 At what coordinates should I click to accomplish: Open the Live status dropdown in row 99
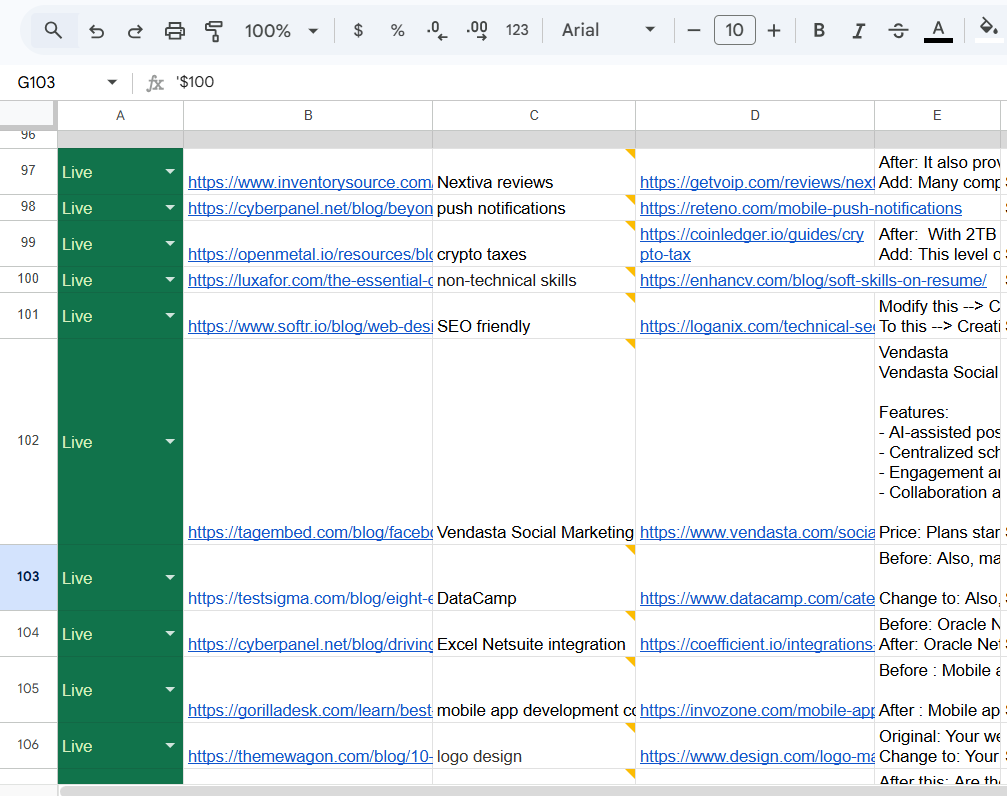point(170,243)
